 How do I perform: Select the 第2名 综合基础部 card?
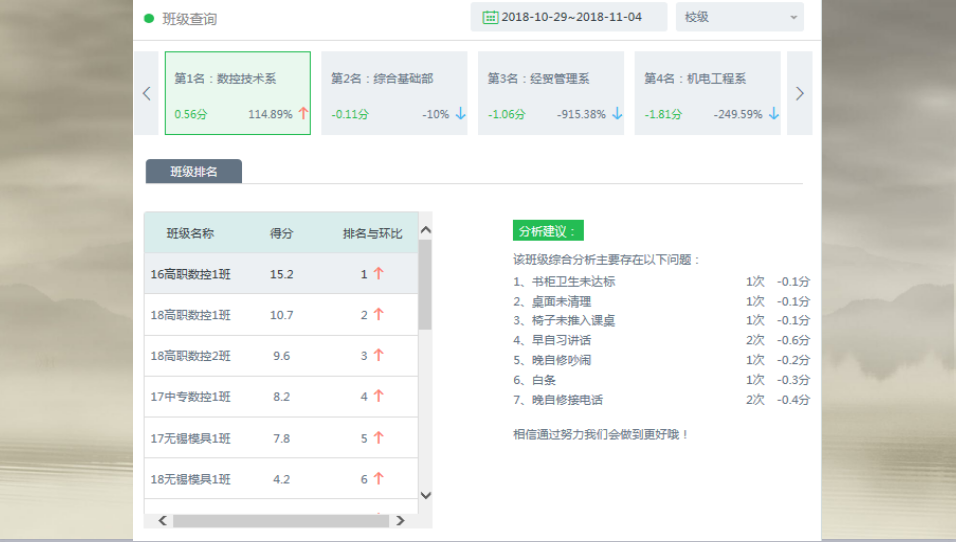[x=394, y=93]
